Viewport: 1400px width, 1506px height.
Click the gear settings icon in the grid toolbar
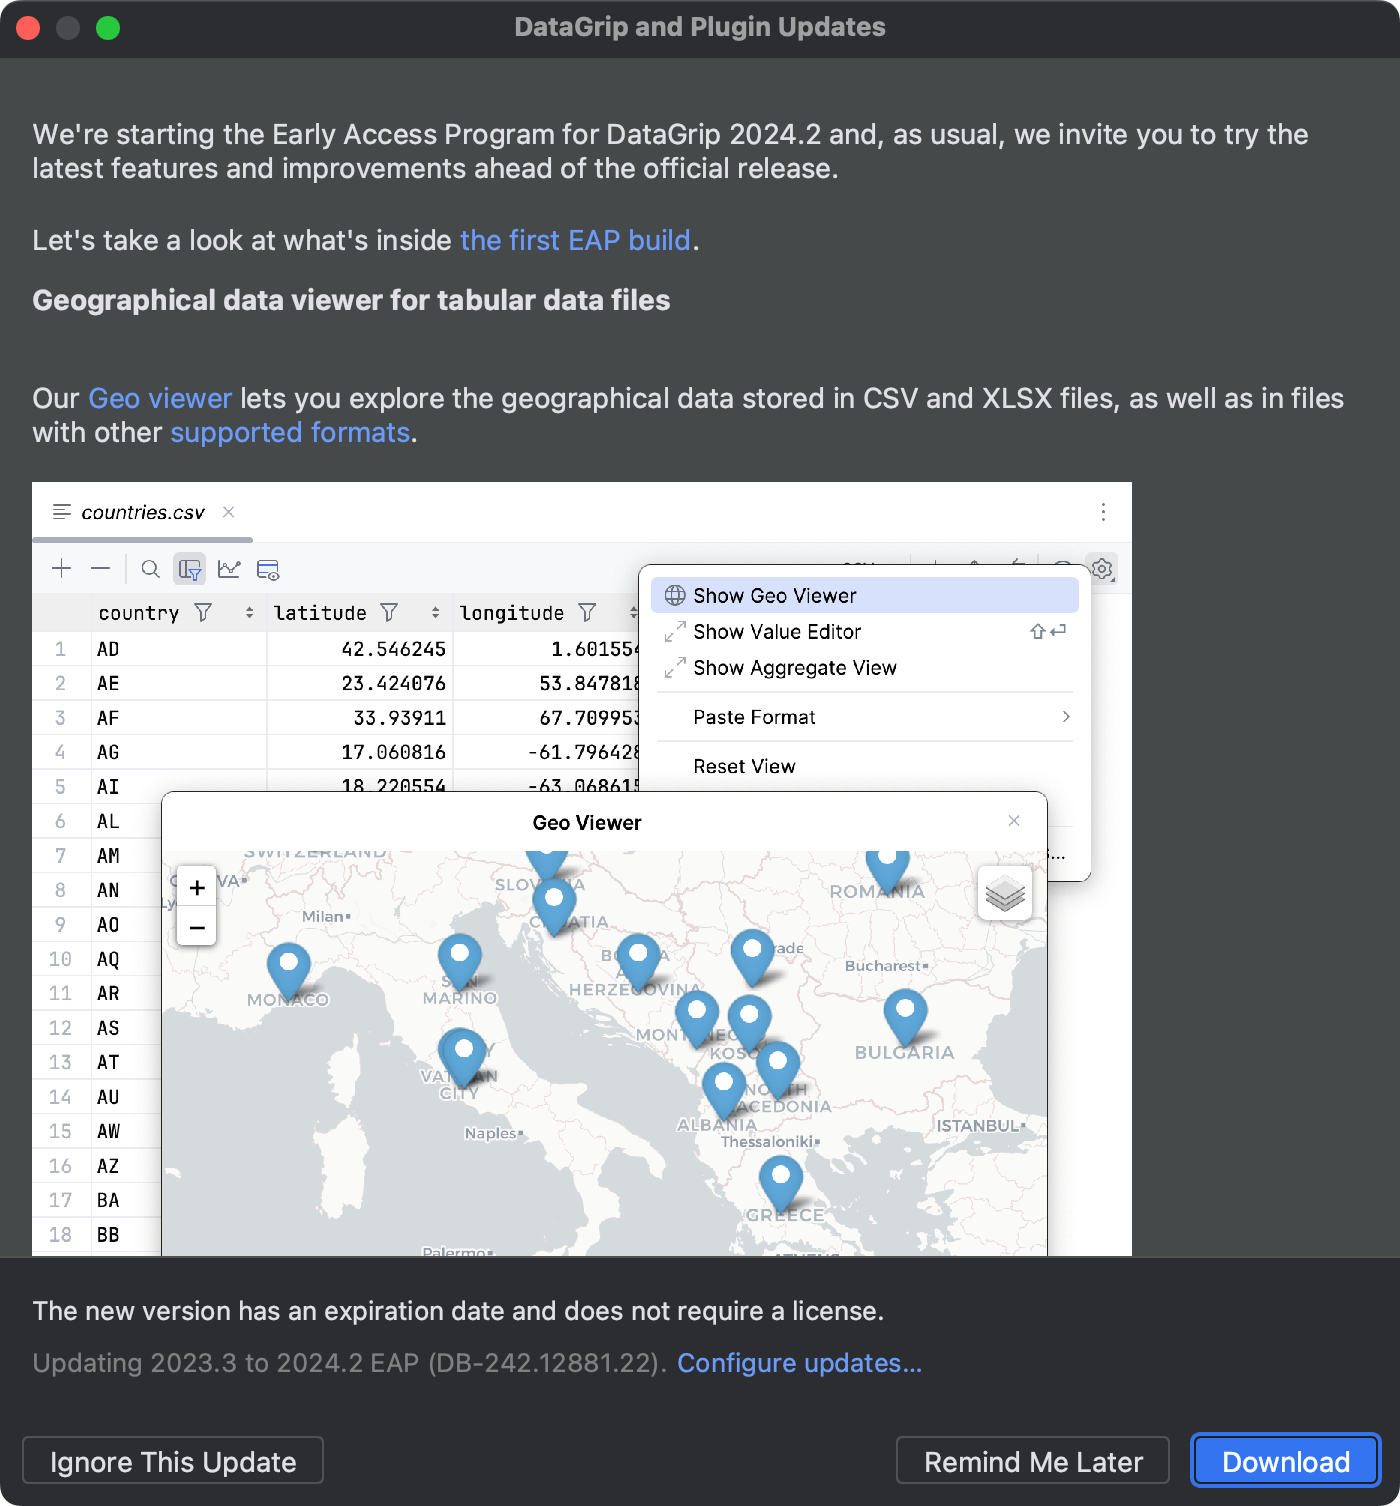pyautogui.click(x=1102, y=569)
